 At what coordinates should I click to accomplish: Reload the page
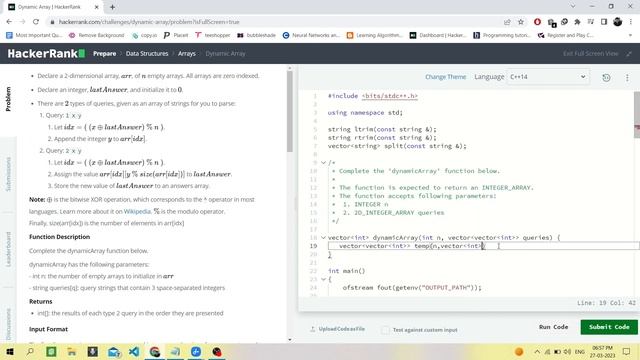tap(36, 22)
